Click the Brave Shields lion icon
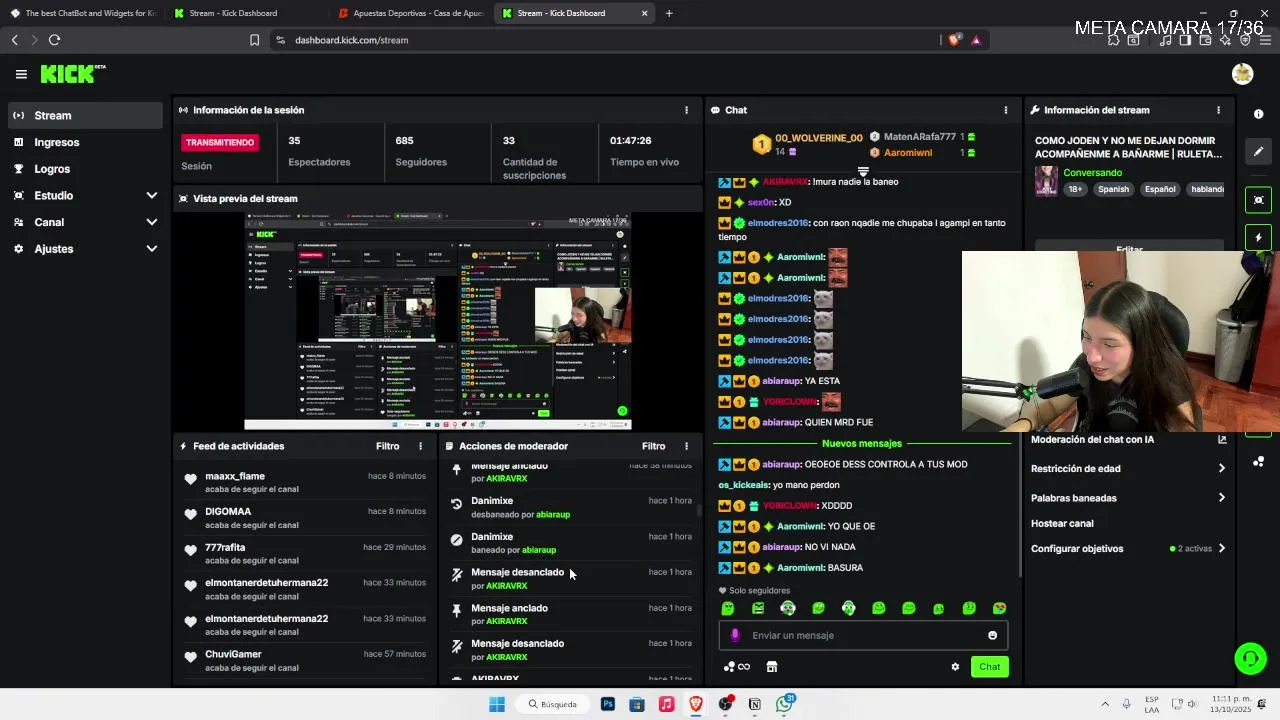 (x=954, y=40)
